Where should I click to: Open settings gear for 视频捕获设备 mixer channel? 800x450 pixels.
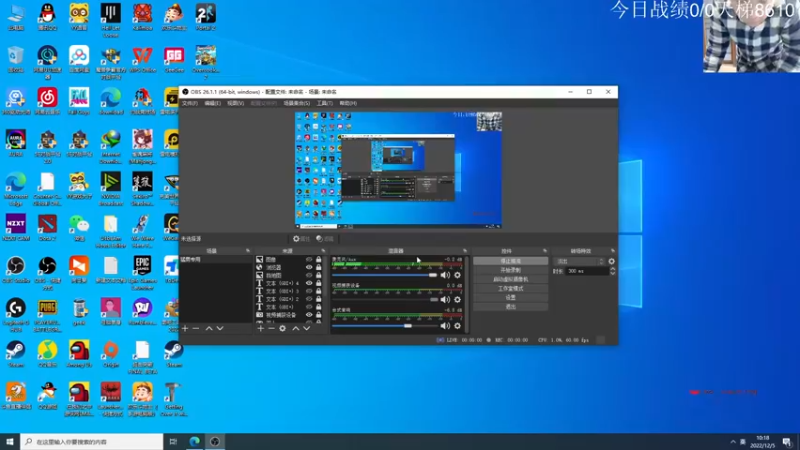(x=458, y=299)
